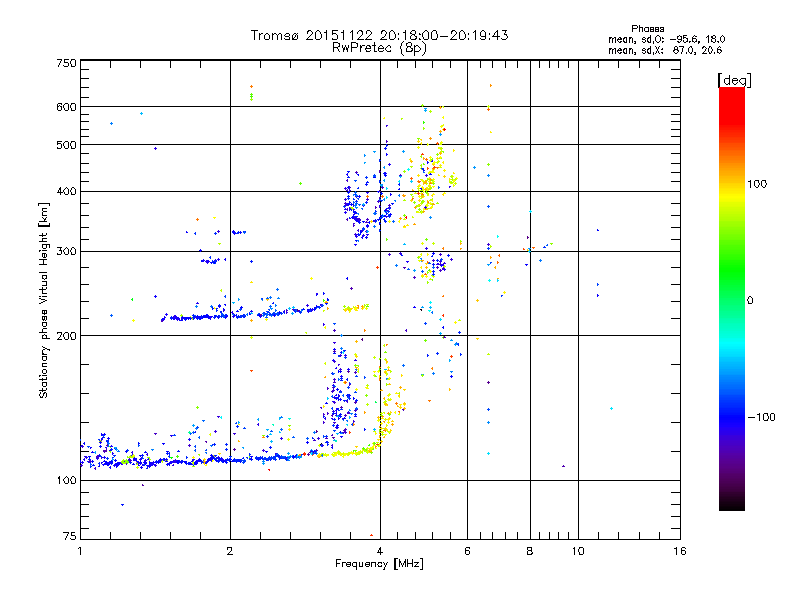
Task: Click the x-axis label '6'
Action: (x=467, y=551)
